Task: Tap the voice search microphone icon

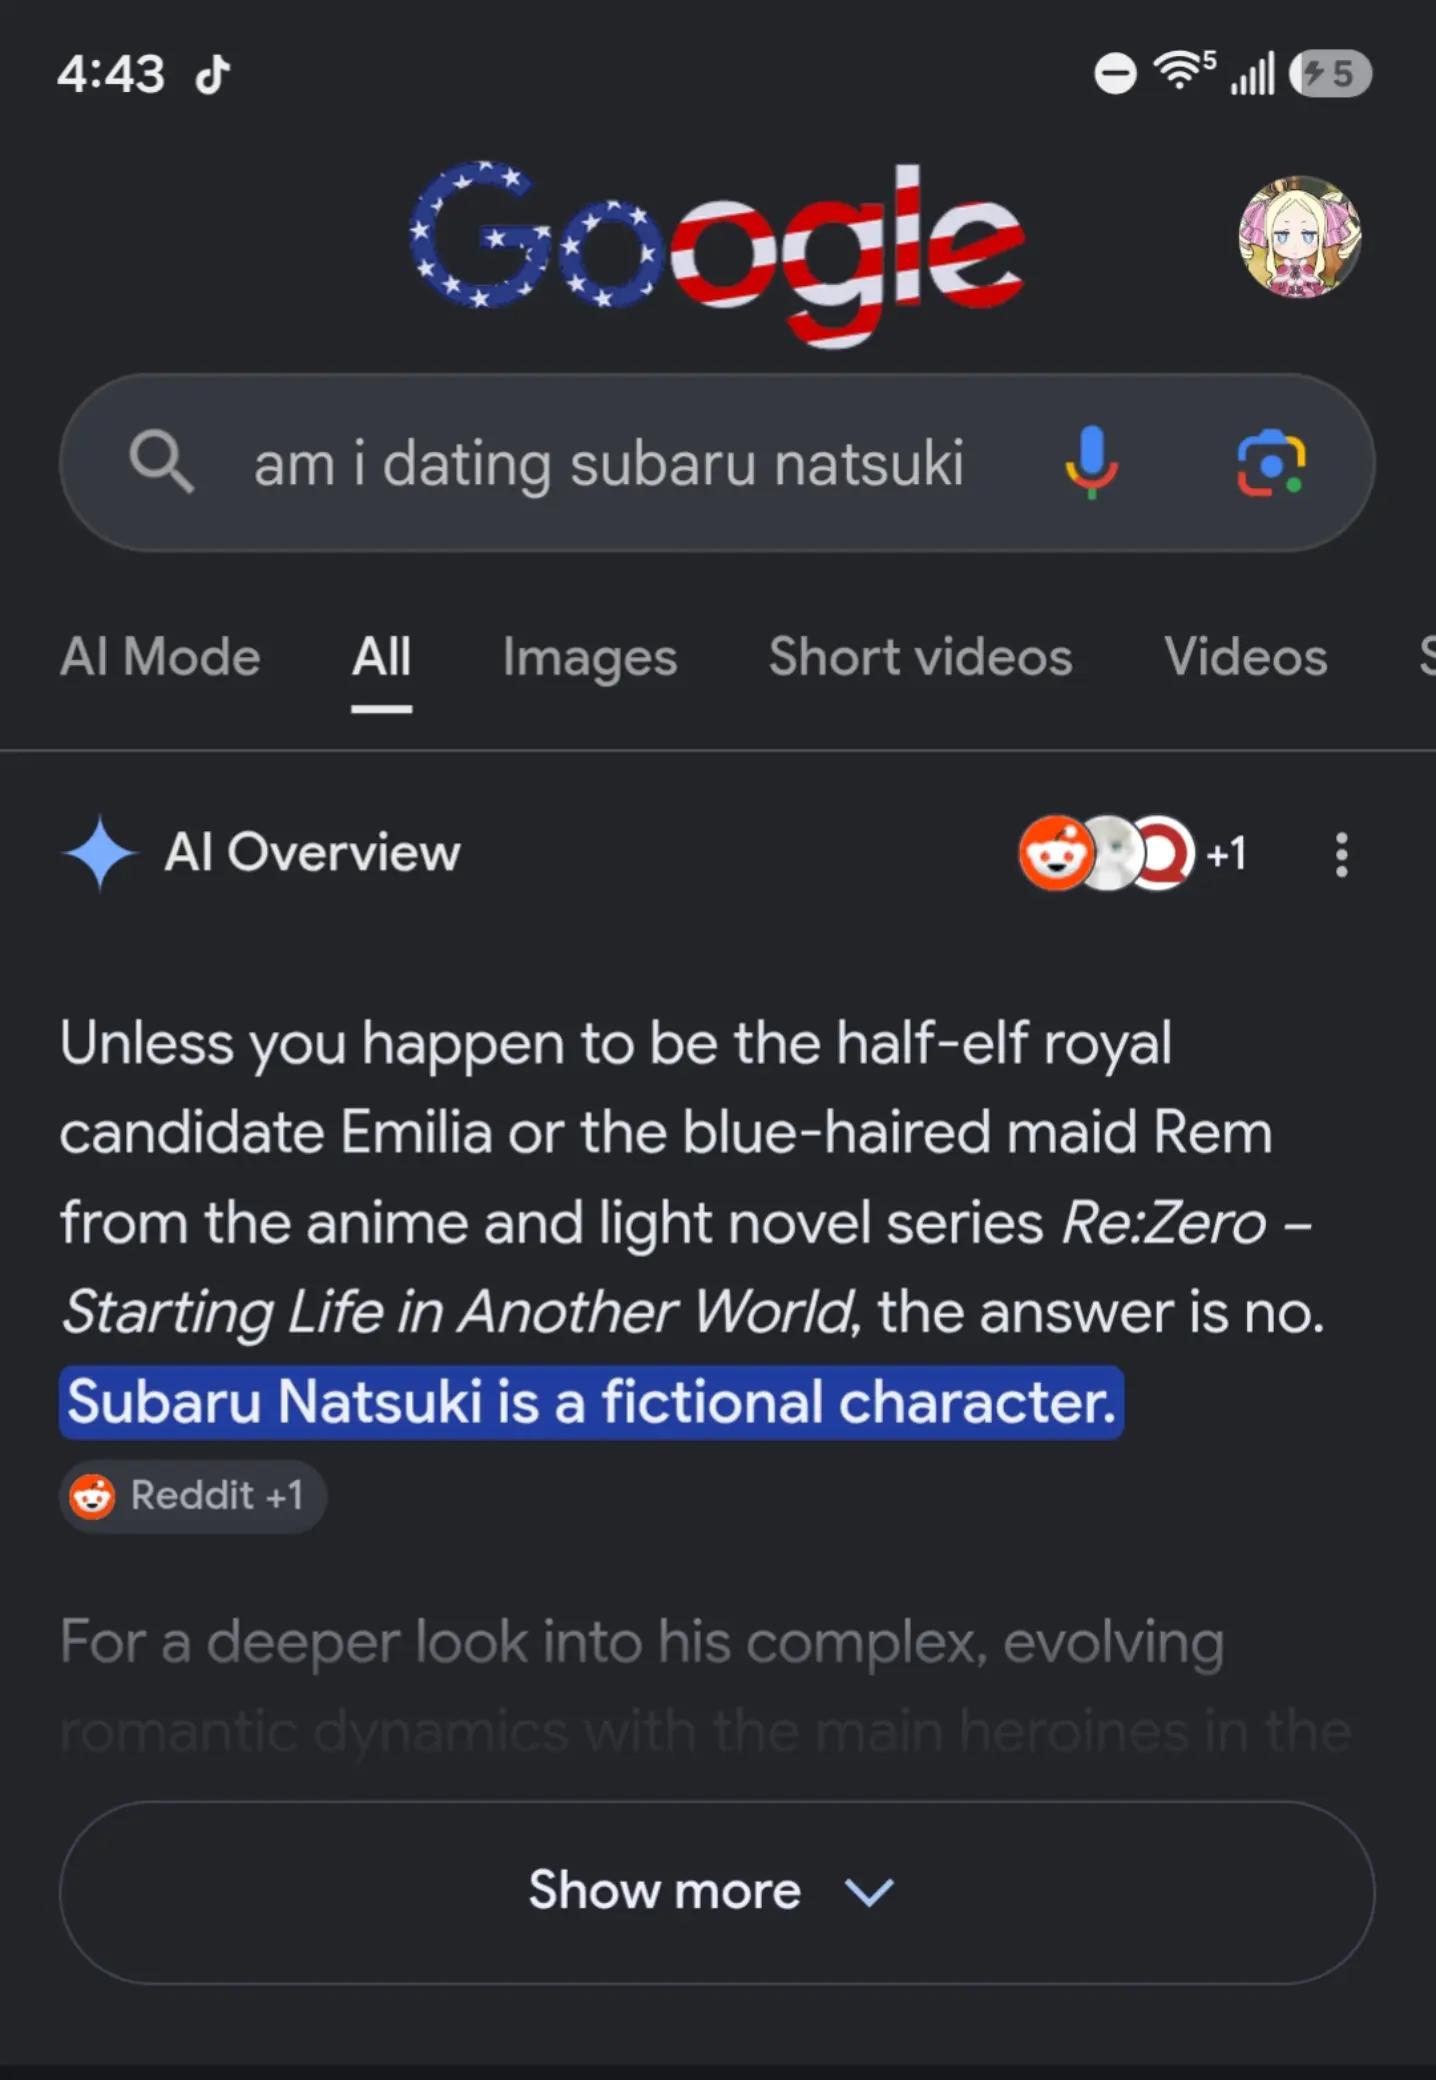Action: [x=1091, y=463]
